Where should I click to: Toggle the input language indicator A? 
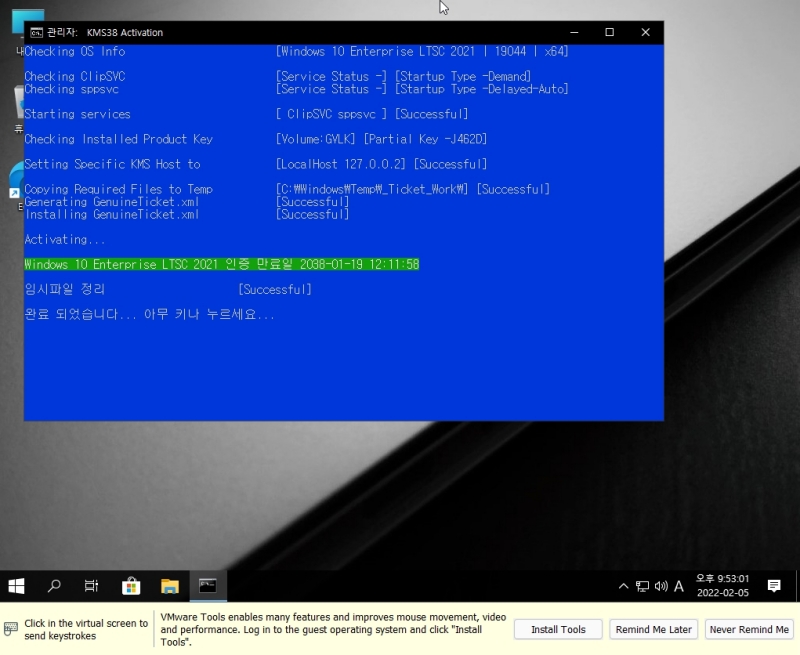point(679,586)
